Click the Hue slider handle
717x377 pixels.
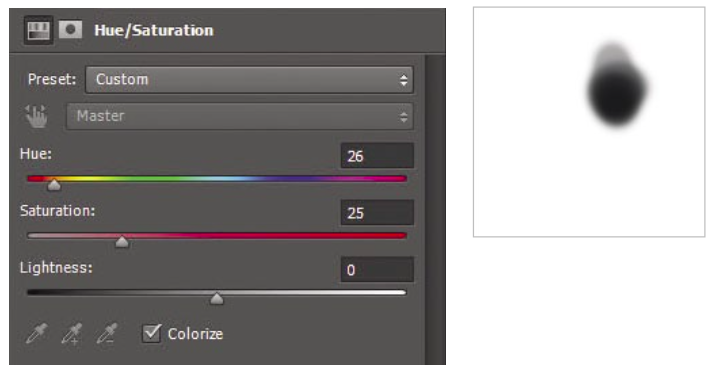(54, 184)
